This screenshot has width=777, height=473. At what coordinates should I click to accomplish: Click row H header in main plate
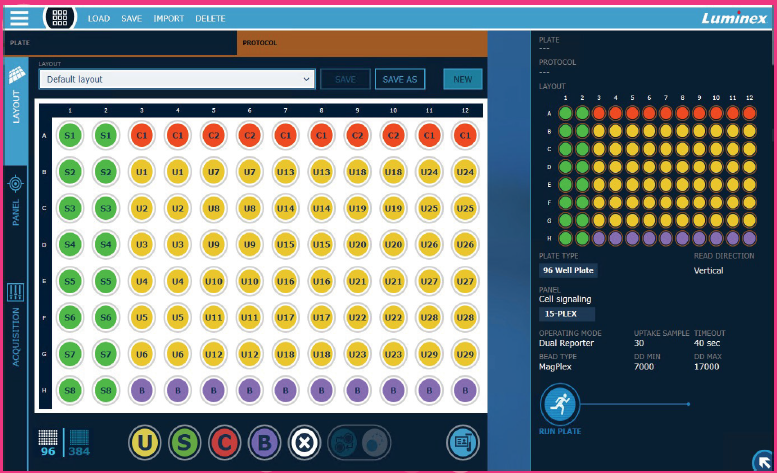[45, 390]
